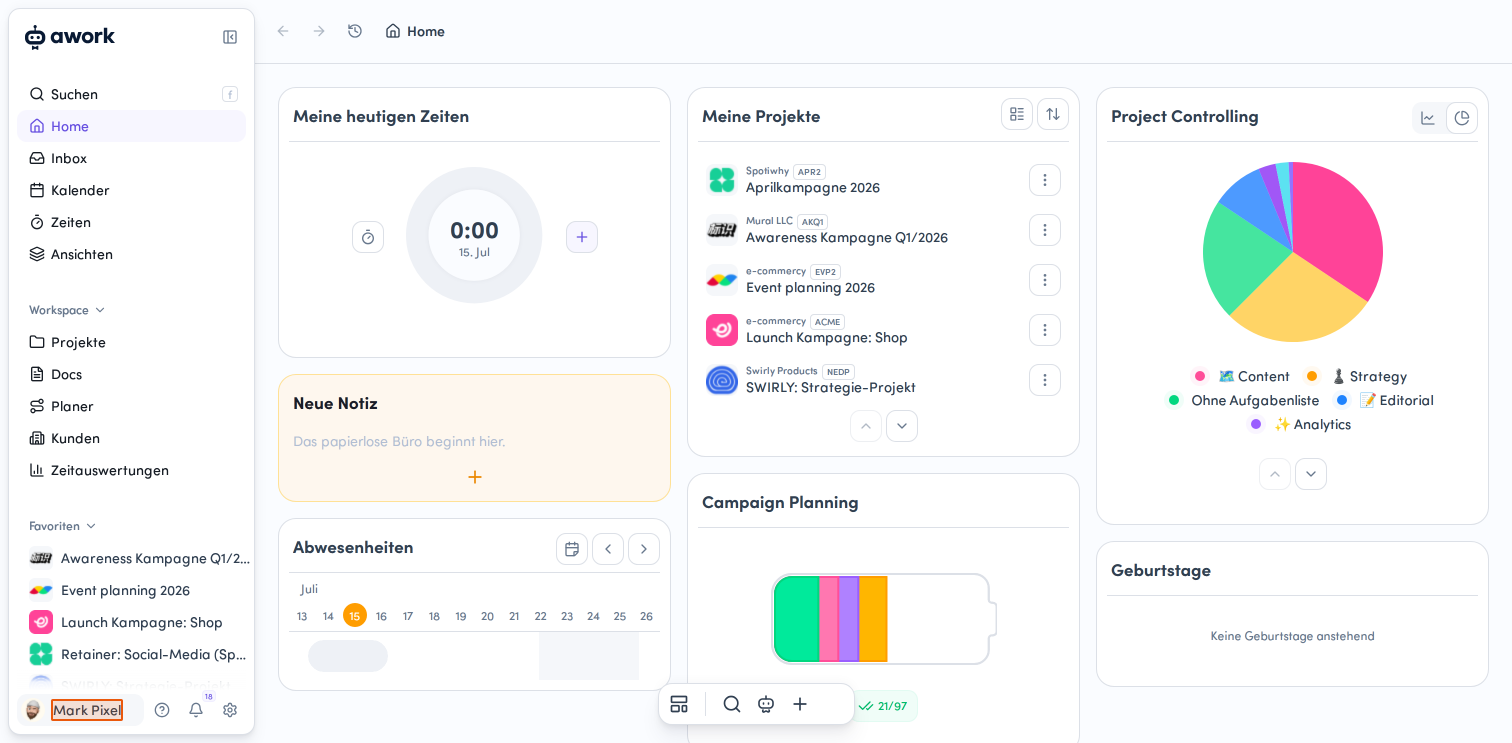Open the history clock icon
This screenshot has width=1512, height=743.
click(355, 31)
